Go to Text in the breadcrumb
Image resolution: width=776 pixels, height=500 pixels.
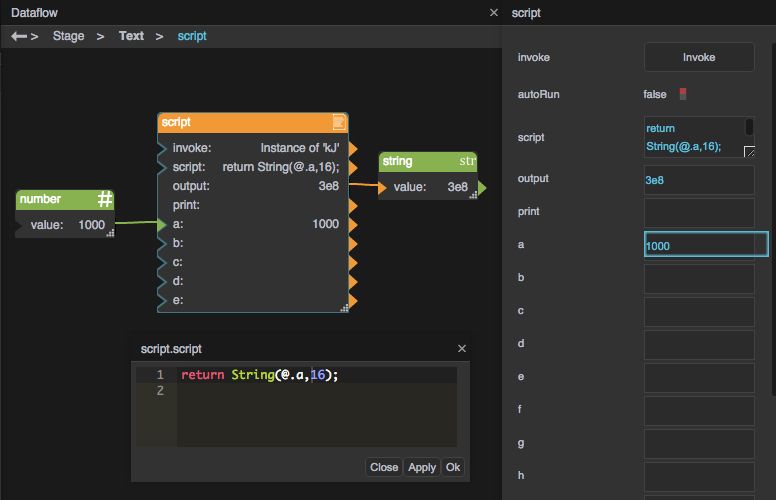tap(131, 36)
